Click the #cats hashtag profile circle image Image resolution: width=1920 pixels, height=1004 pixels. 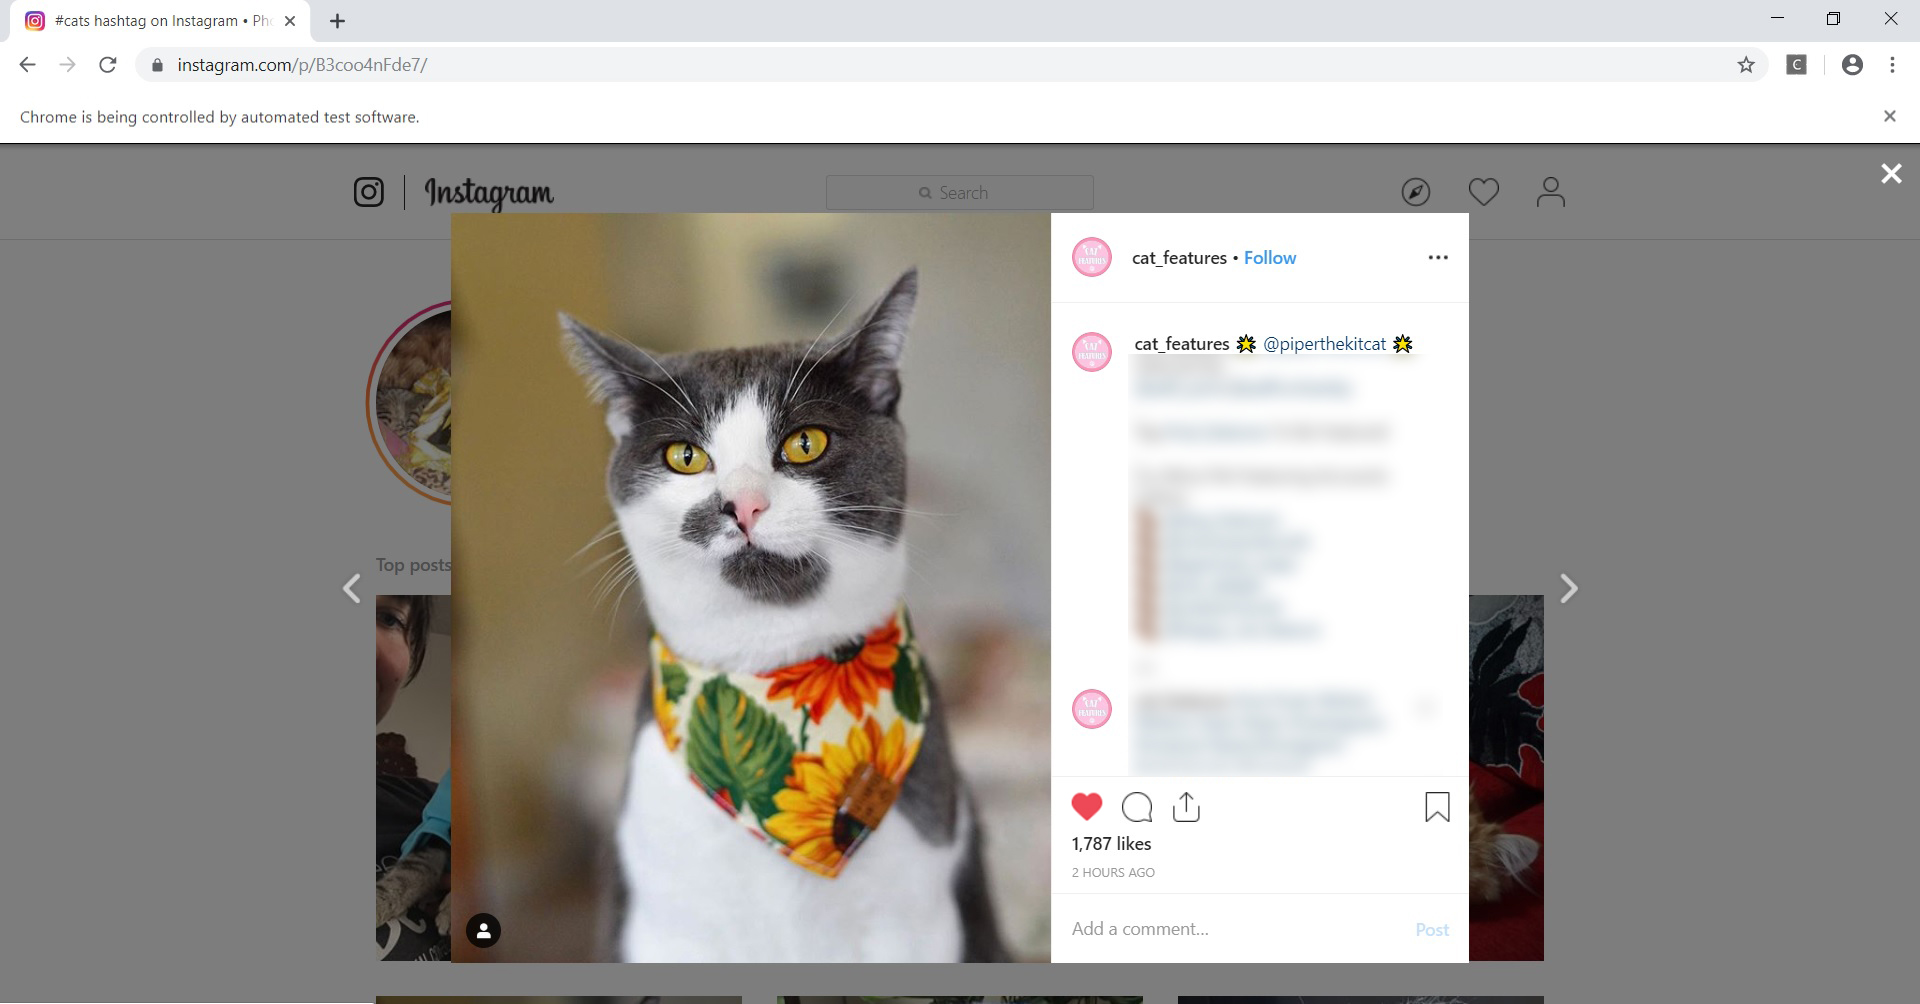point(408,403)
